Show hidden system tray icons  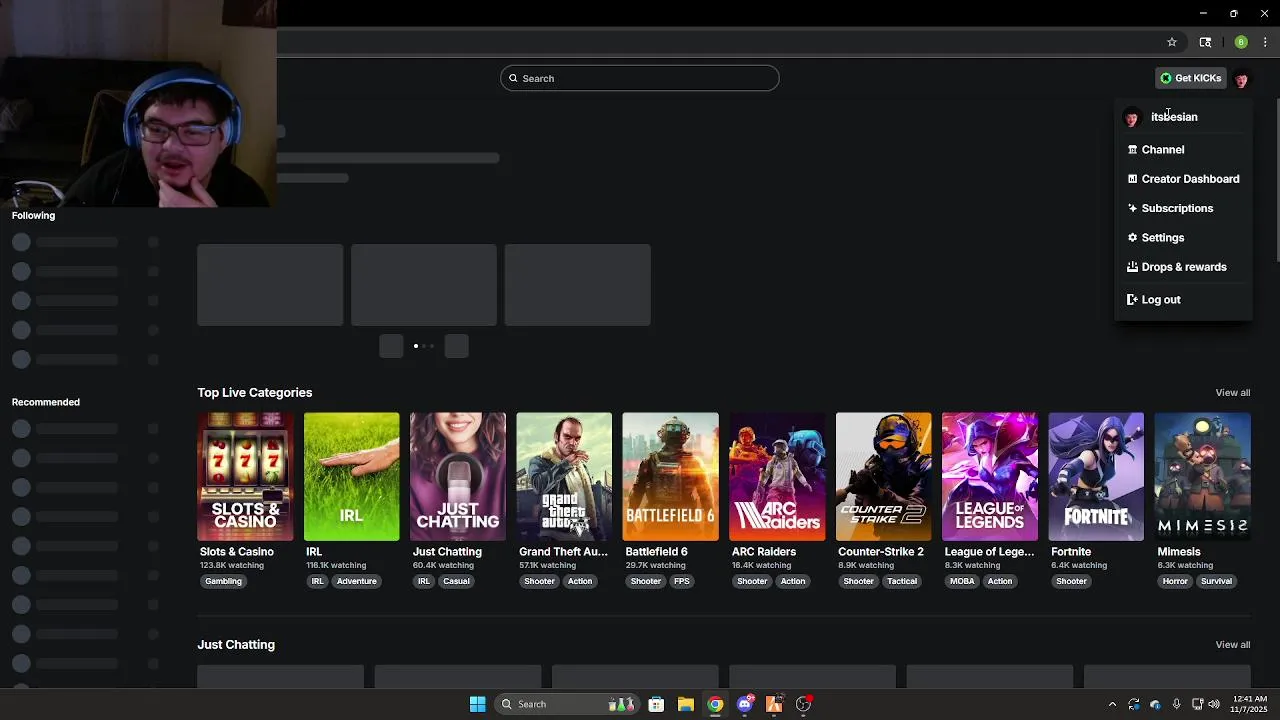pyautogui.click(x=1112, y=704)
